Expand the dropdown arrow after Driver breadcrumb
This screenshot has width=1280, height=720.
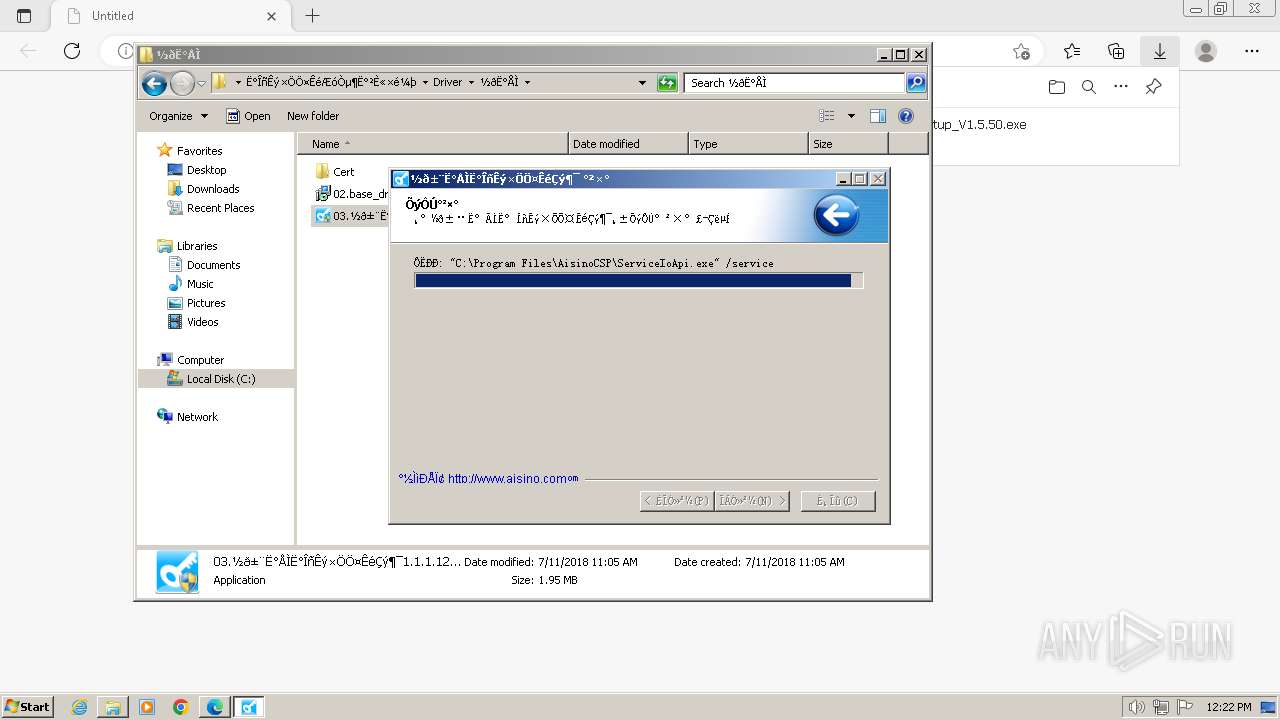pyautogui.click(x=471, y=83)
